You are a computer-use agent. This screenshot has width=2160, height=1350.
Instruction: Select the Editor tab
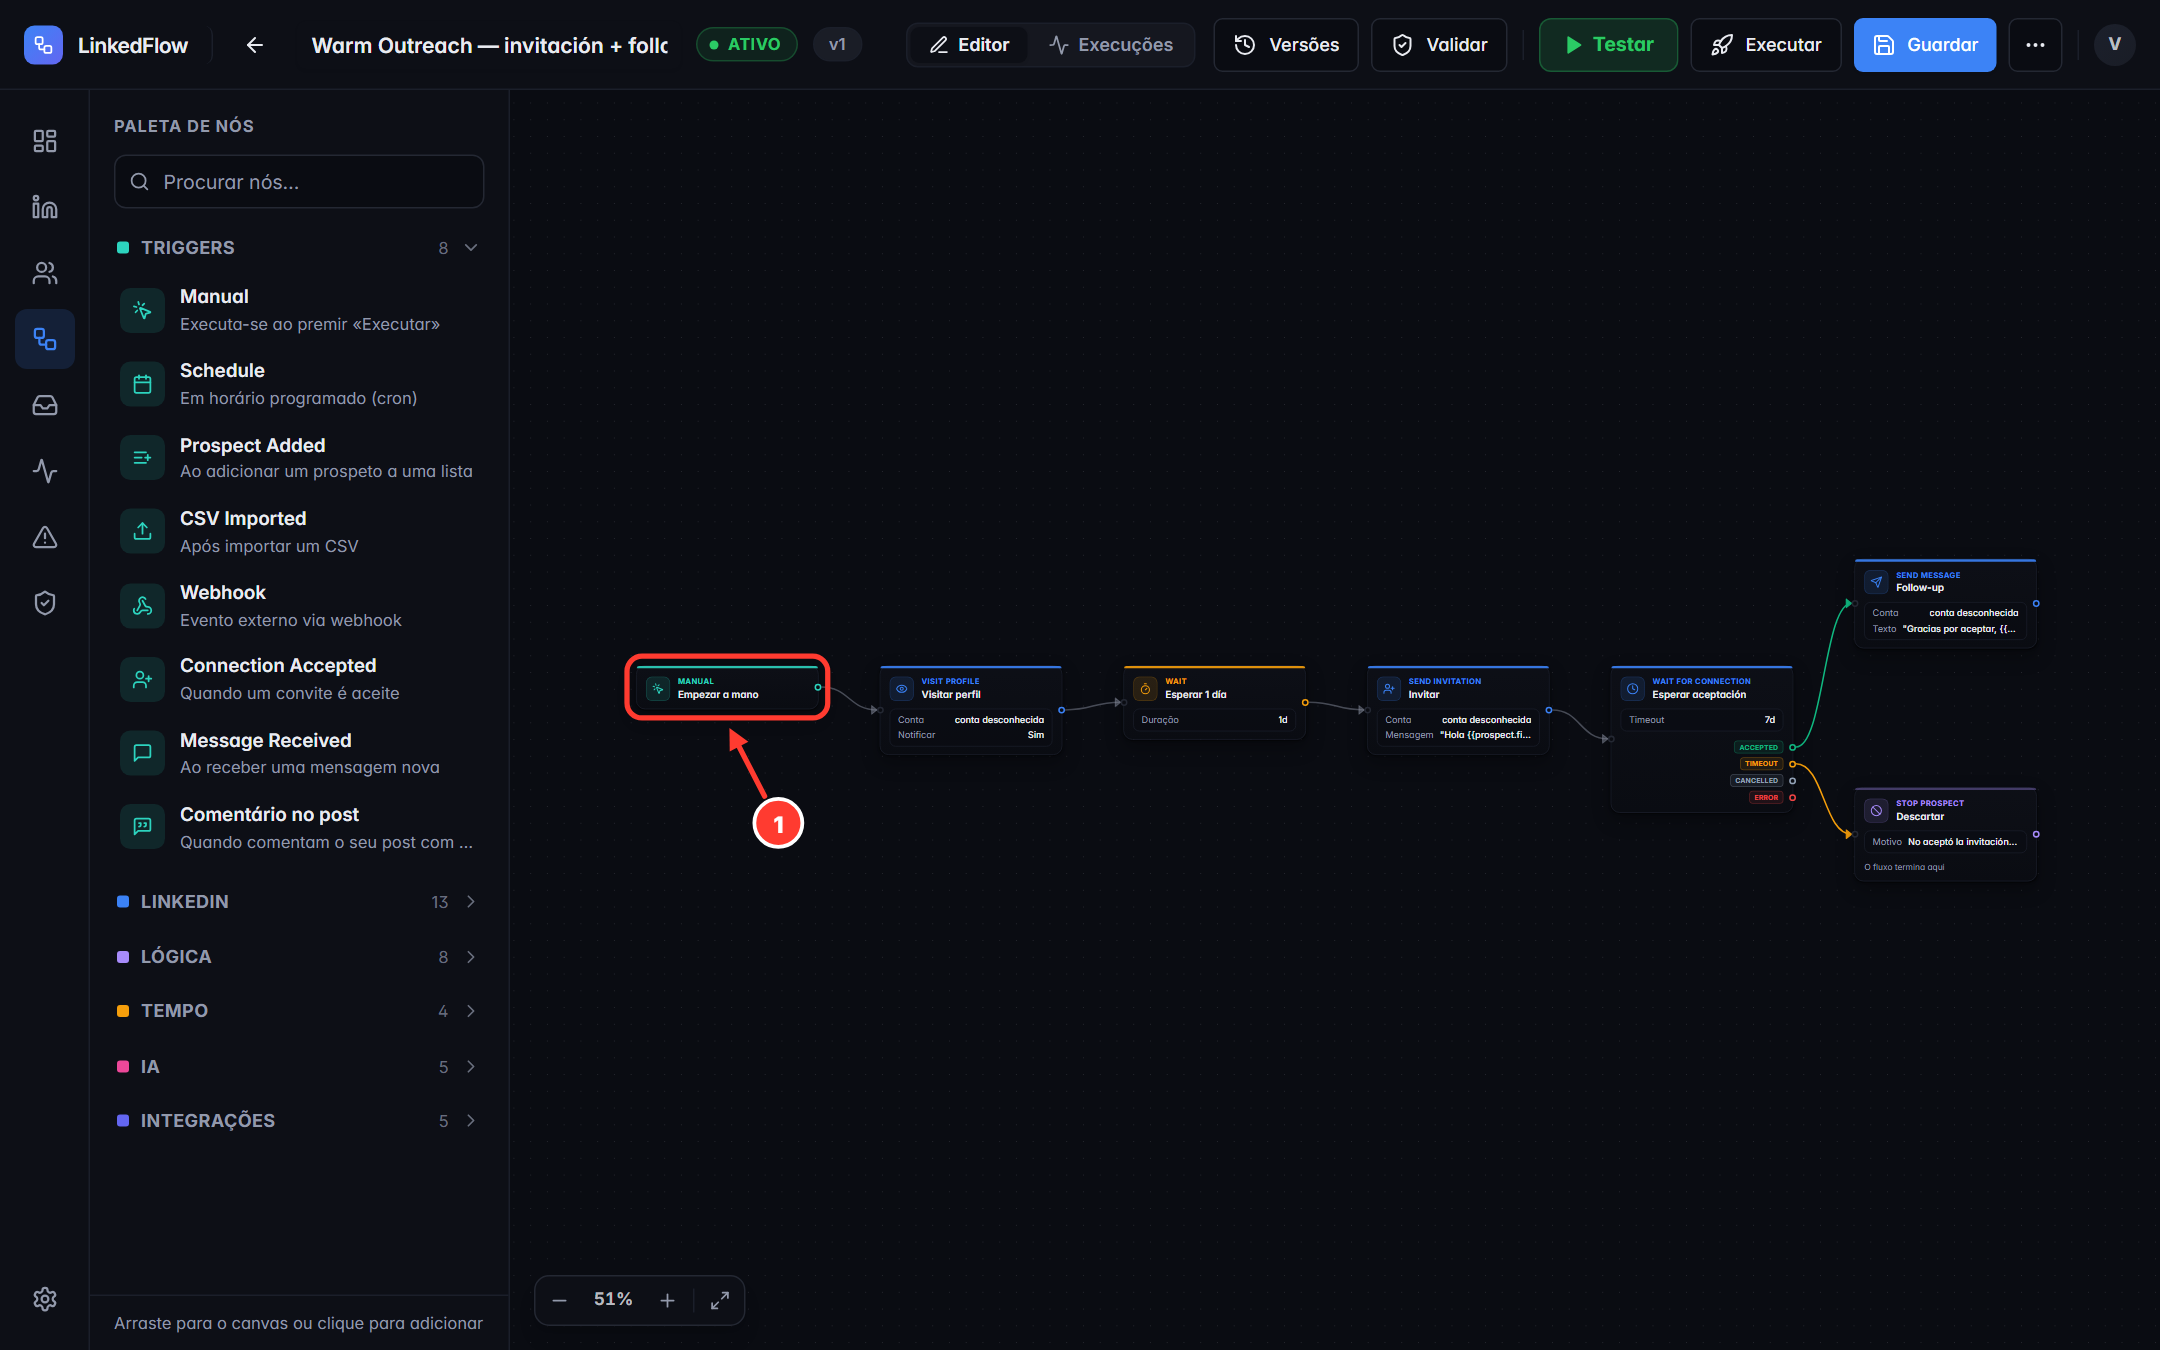pyautogui.click(x=969, y=45)
